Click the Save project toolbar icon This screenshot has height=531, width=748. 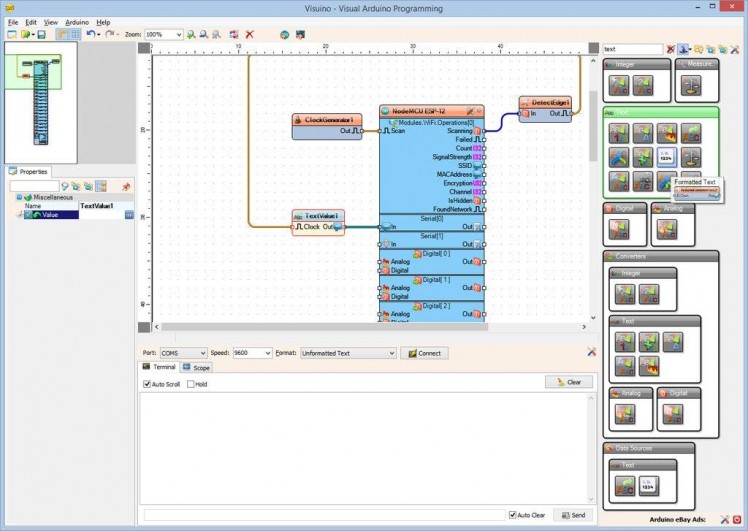click(41, 34)
